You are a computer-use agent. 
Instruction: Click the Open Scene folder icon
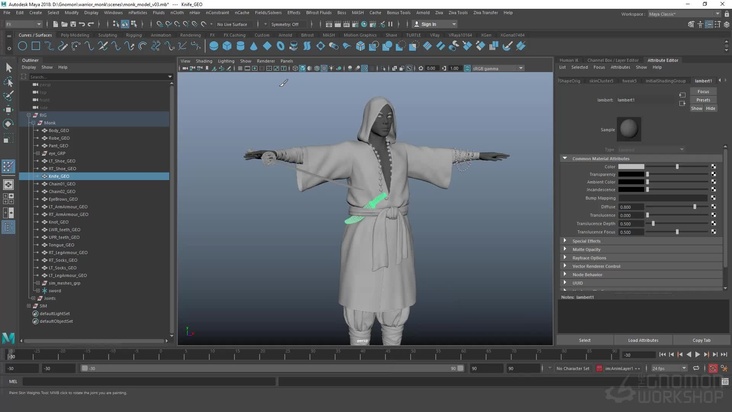(x=64, y=24)
